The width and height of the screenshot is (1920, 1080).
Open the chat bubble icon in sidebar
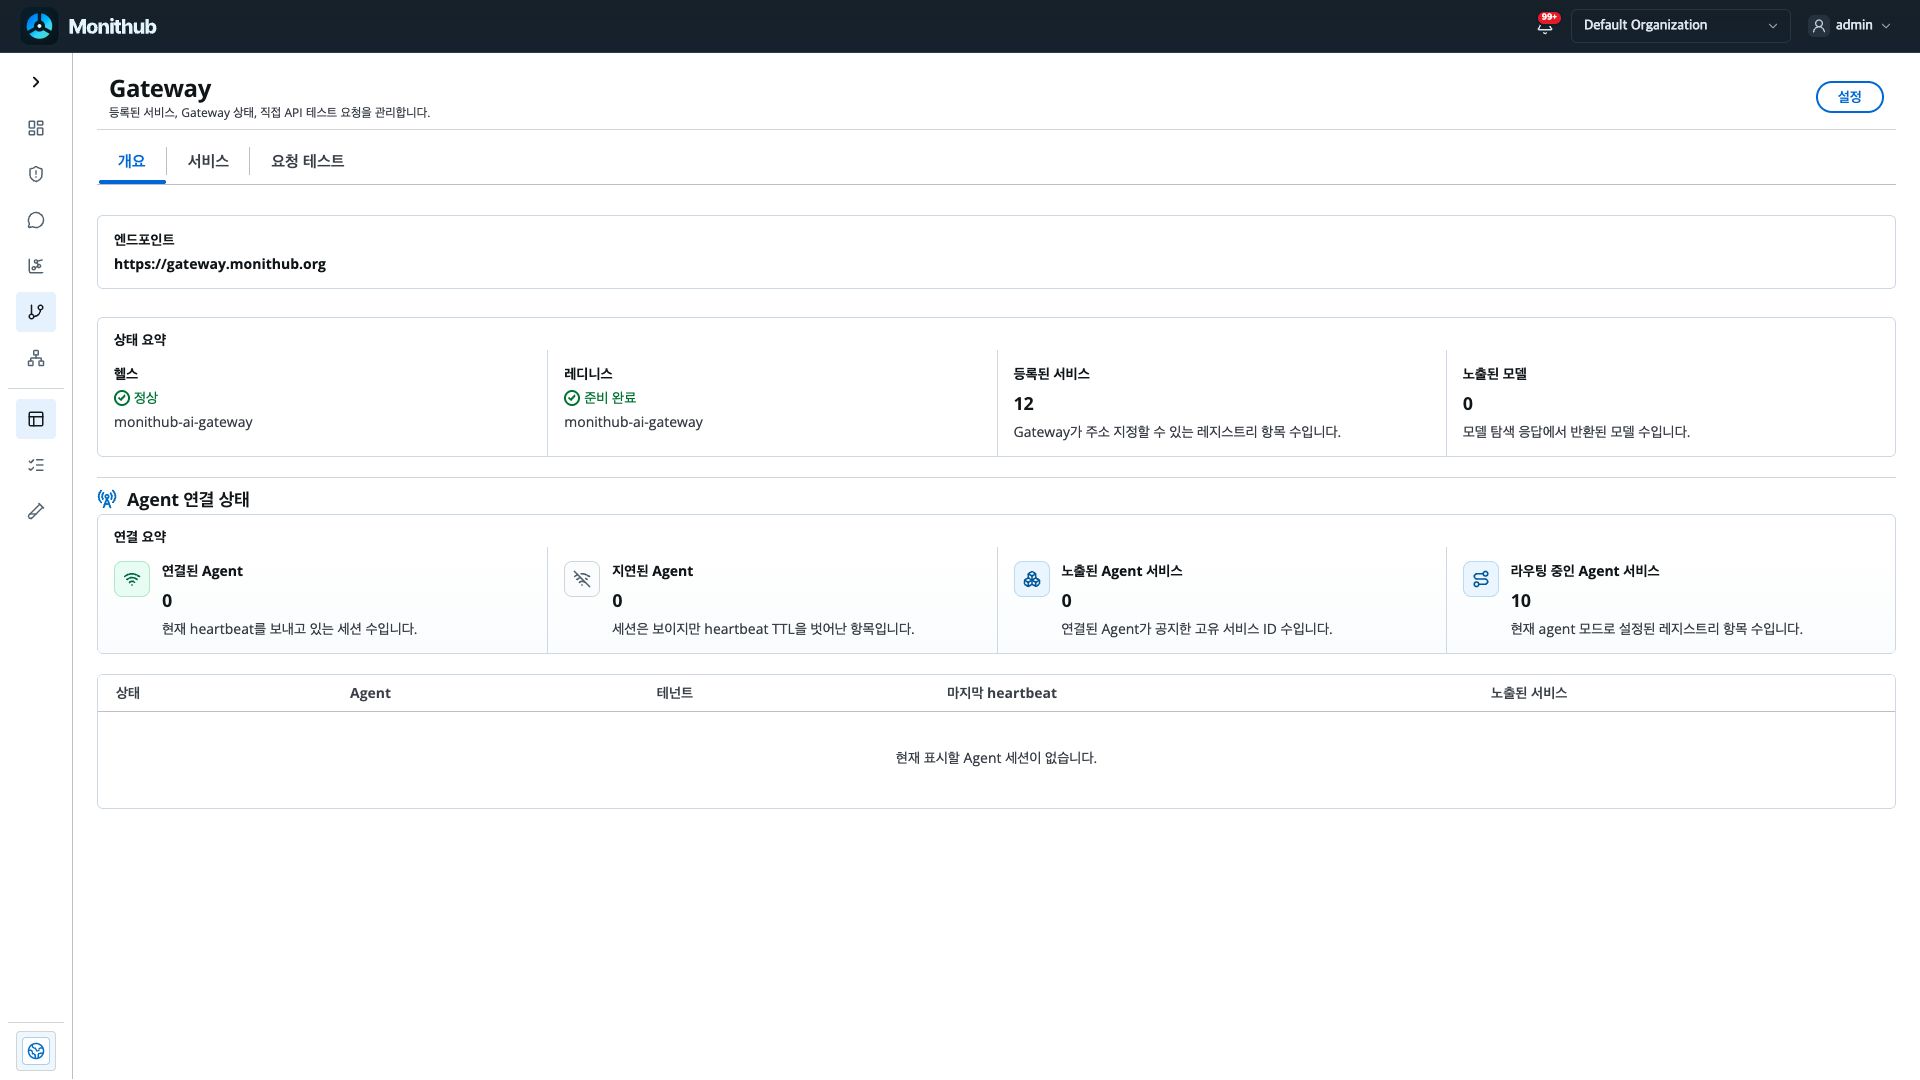pos(36,220)
